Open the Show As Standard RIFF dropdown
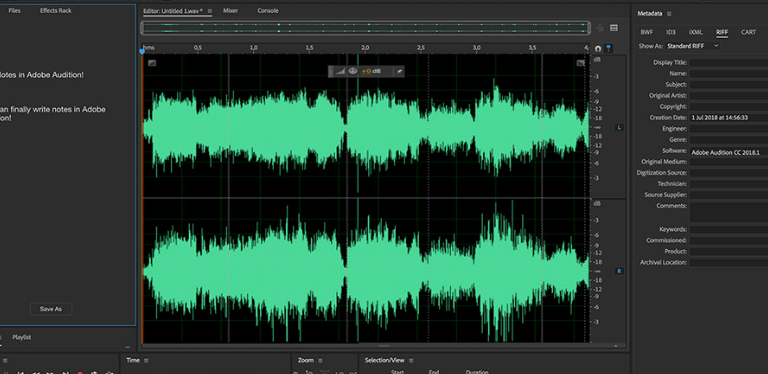This screenshot has height=374, width=768. pyautogui.click(x=693, y=46)
